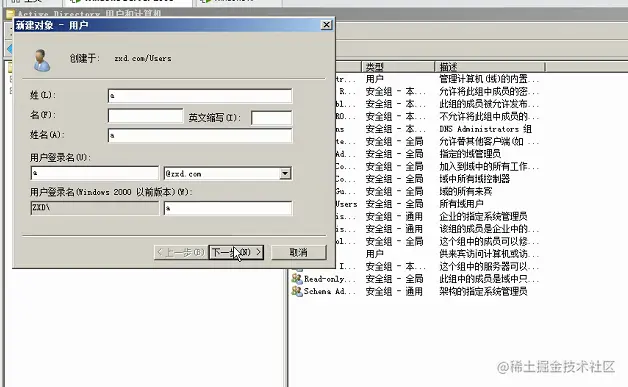
Task: Focus the 姓名(A) full name field
Action: pos(200,135)
